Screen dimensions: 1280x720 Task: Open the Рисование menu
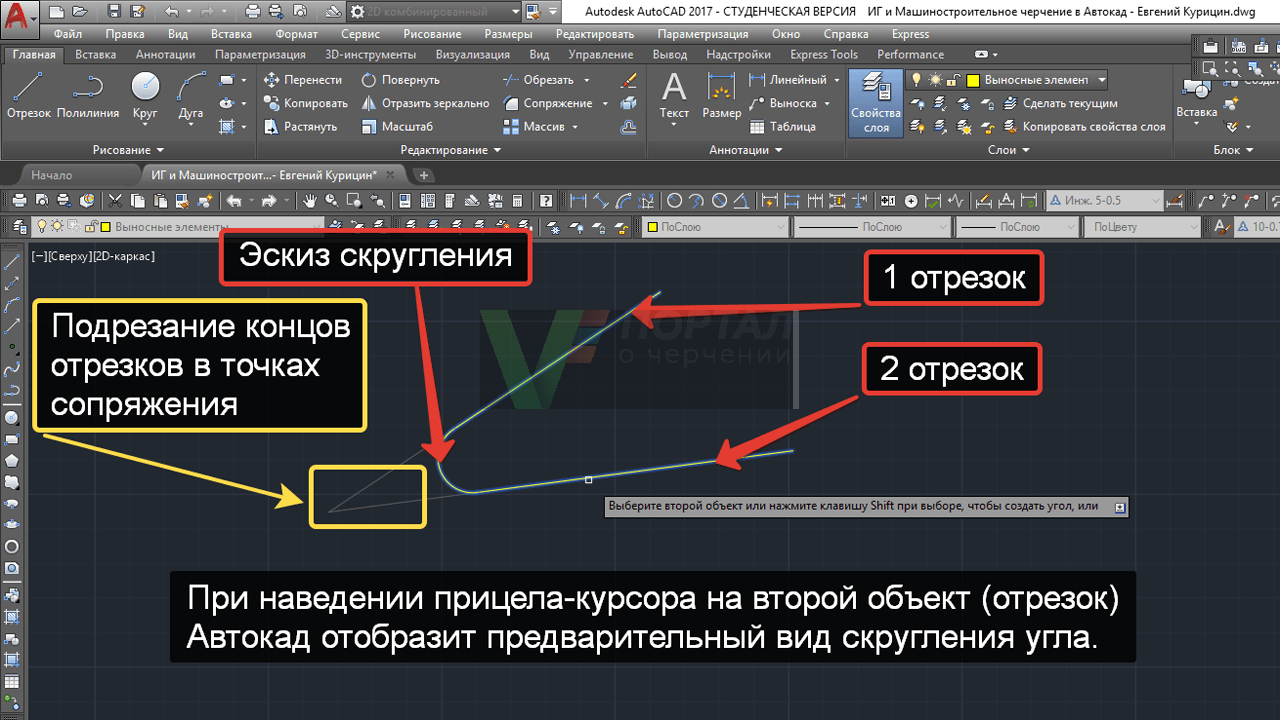point(432,34)
